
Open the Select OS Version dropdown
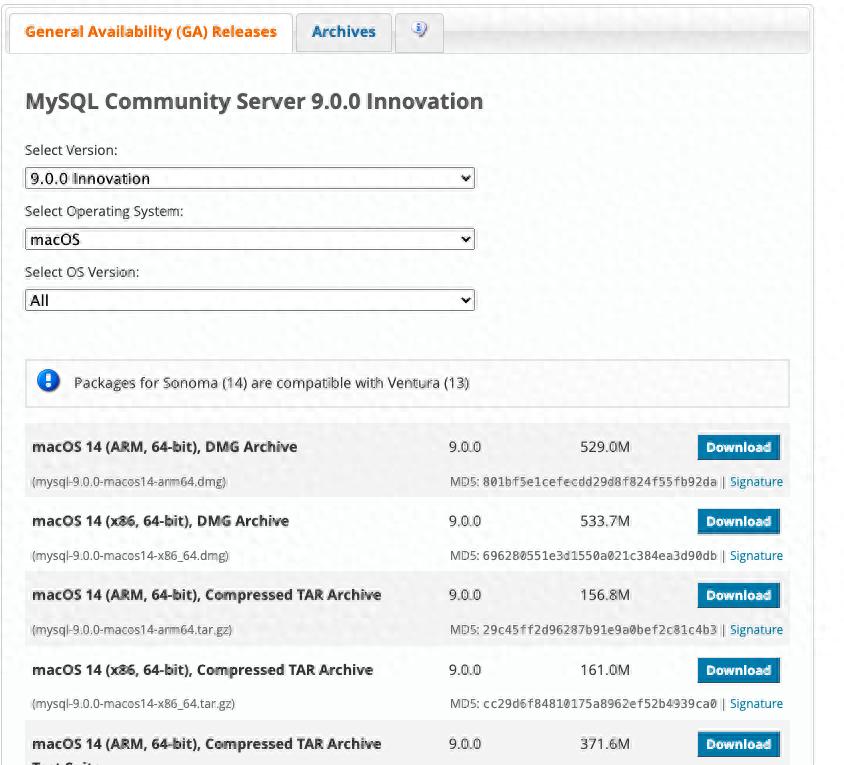point(250,300)
